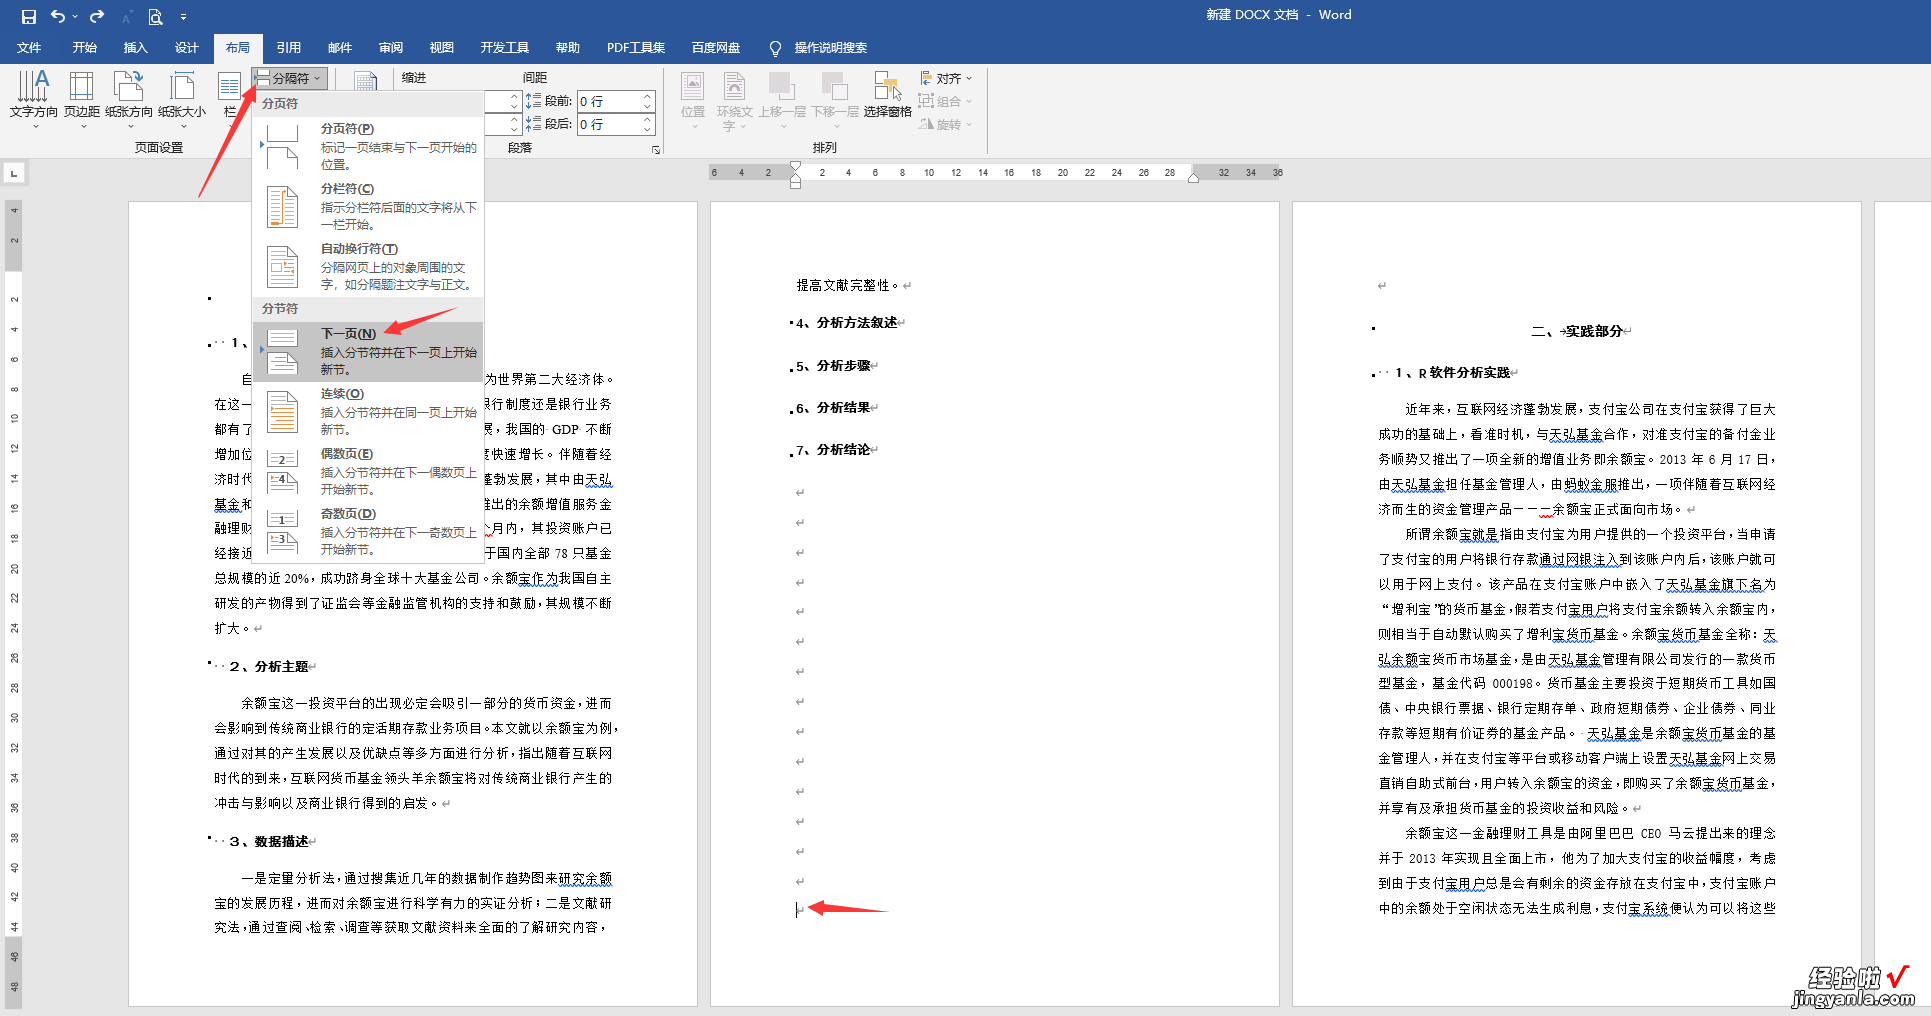Click the 段后 spacing after field
1931x1016 pixels.
pos(609,125)
